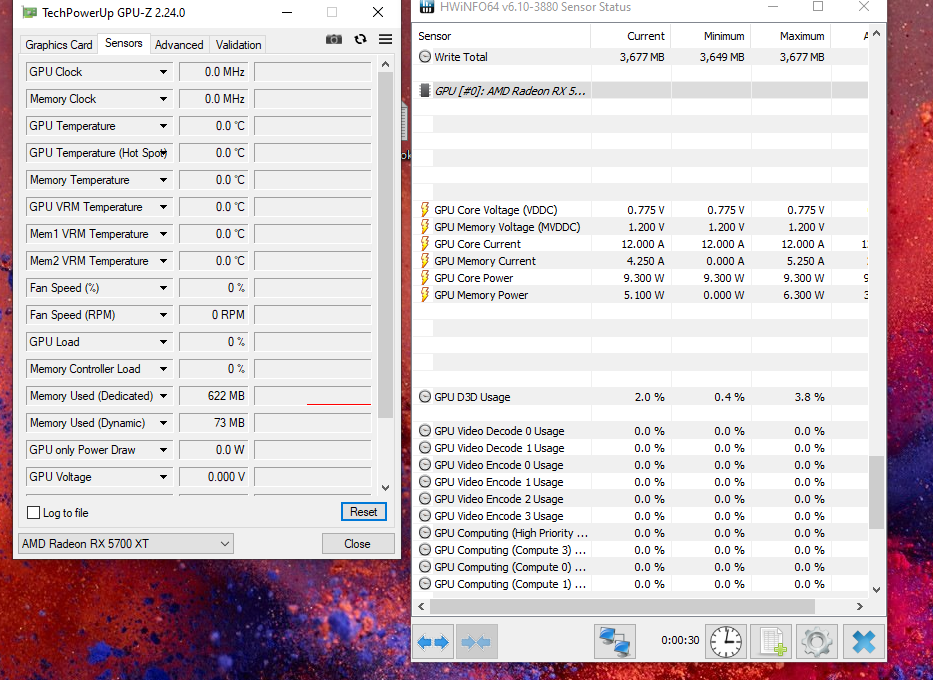Switch to Advanced tab
933x680 pixels.
tap(179, 45)
